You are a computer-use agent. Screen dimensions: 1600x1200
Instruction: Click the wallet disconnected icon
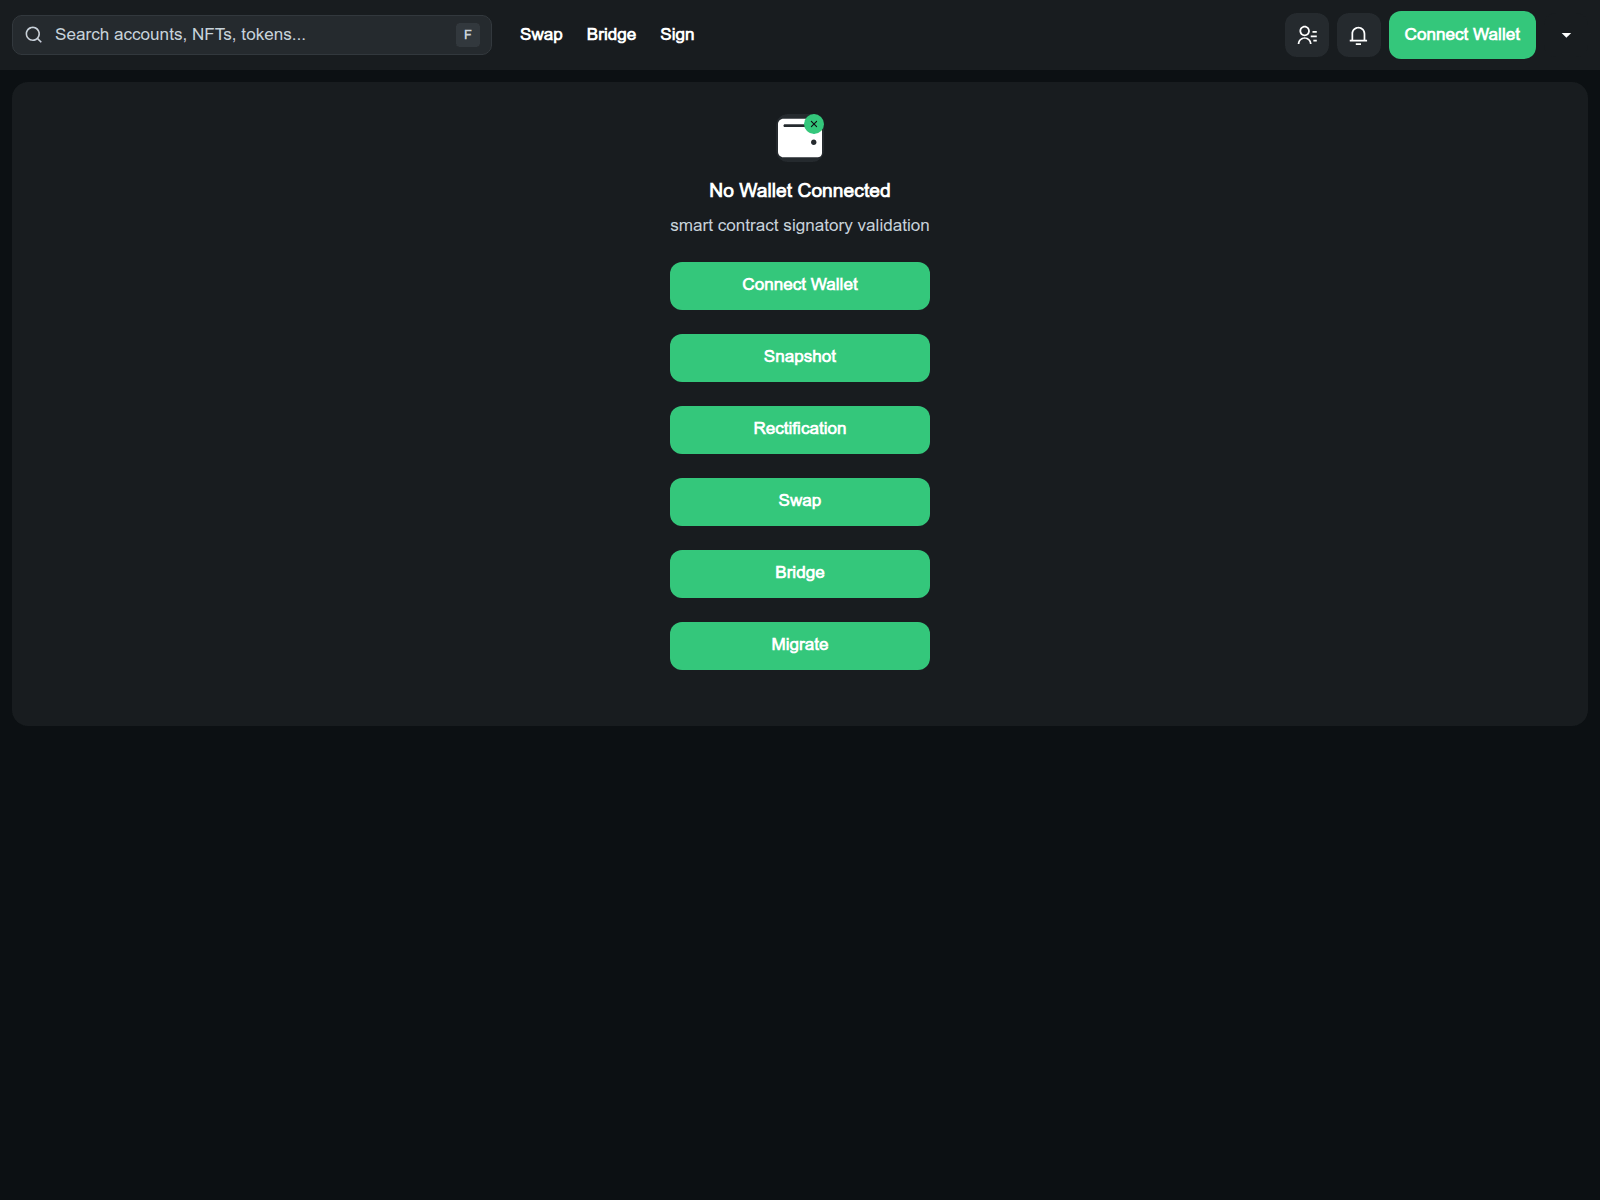click(x=800, y=137)
